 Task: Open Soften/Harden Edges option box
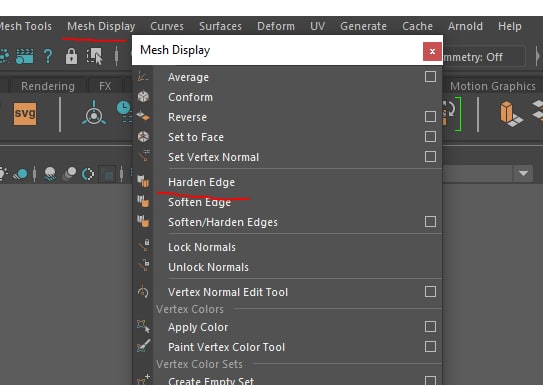click(430, 222)
